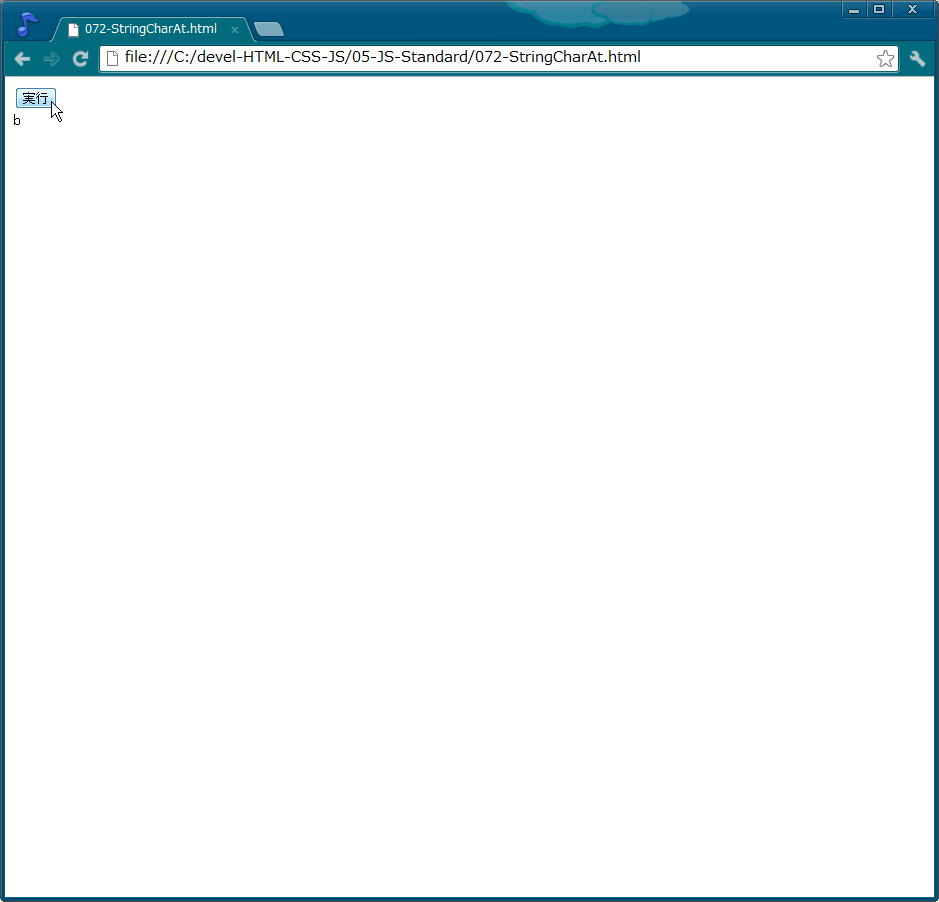Open a new tab with the new-tab button

[269, 29]
